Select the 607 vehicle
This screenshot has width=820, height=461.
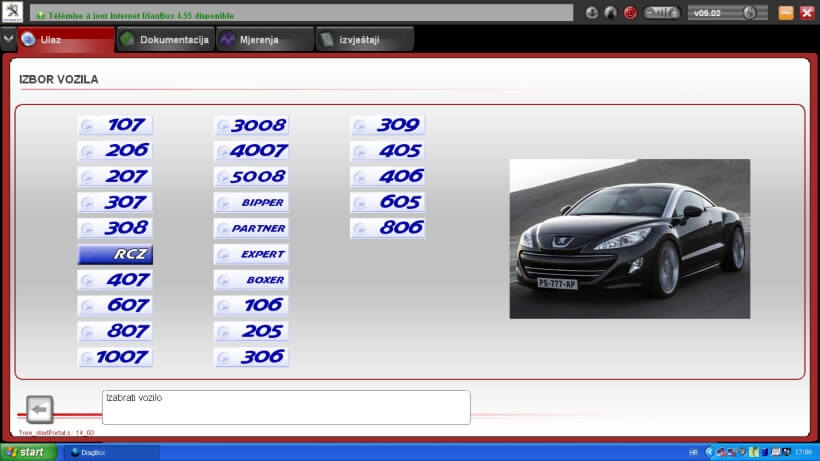pyautogui.click(x=115, y=305)
